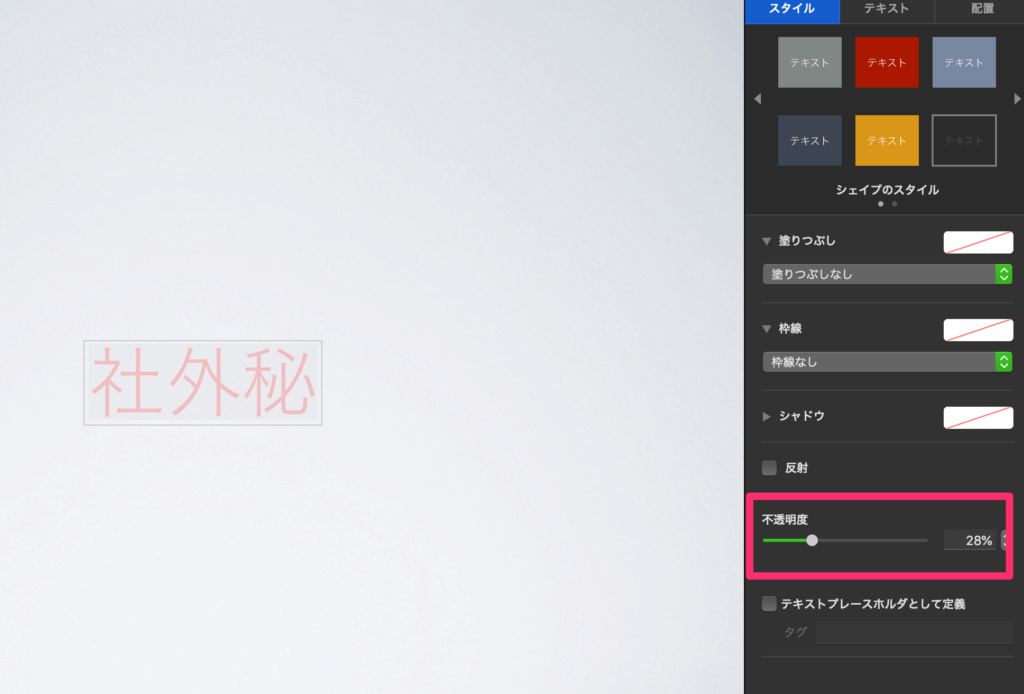
Task: Apply the outlined unfilled テキスト shape style
Action: pos(963,140)
